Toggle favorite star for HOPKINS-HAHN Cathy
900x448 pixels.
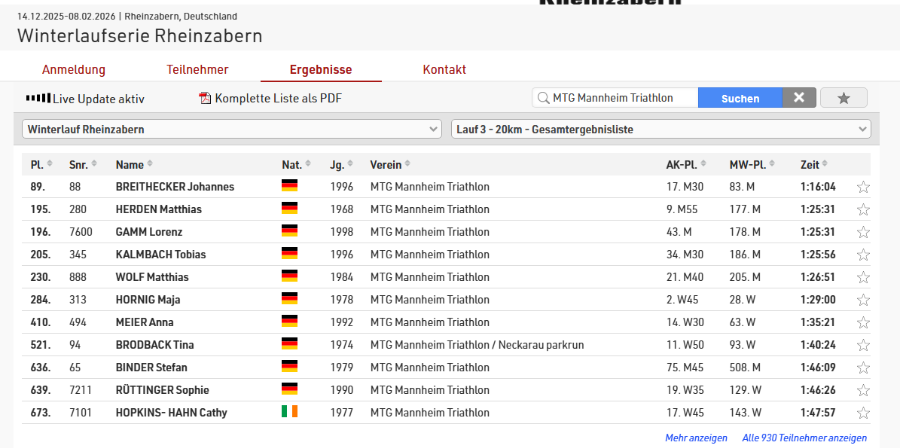[863, 413]
